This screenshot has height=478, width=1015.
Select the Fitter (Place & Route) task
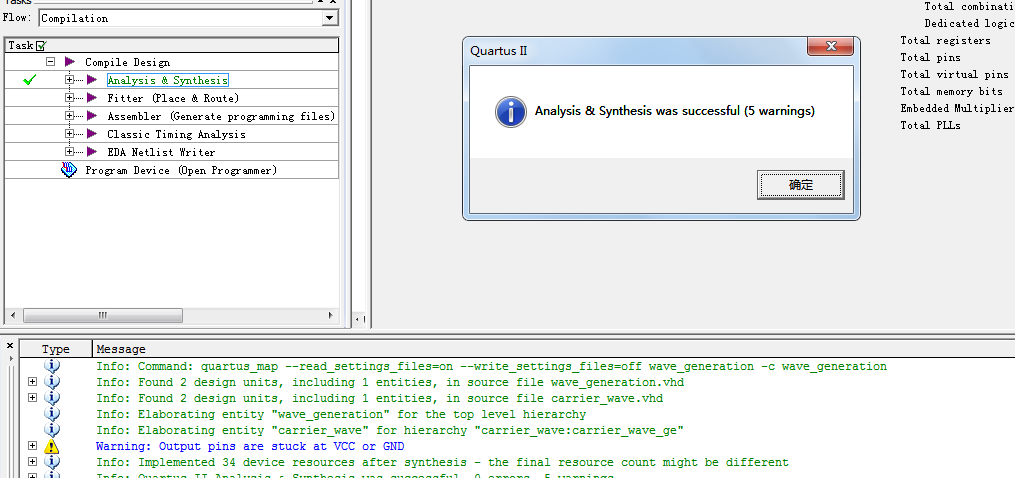click(x=173, y=98)
